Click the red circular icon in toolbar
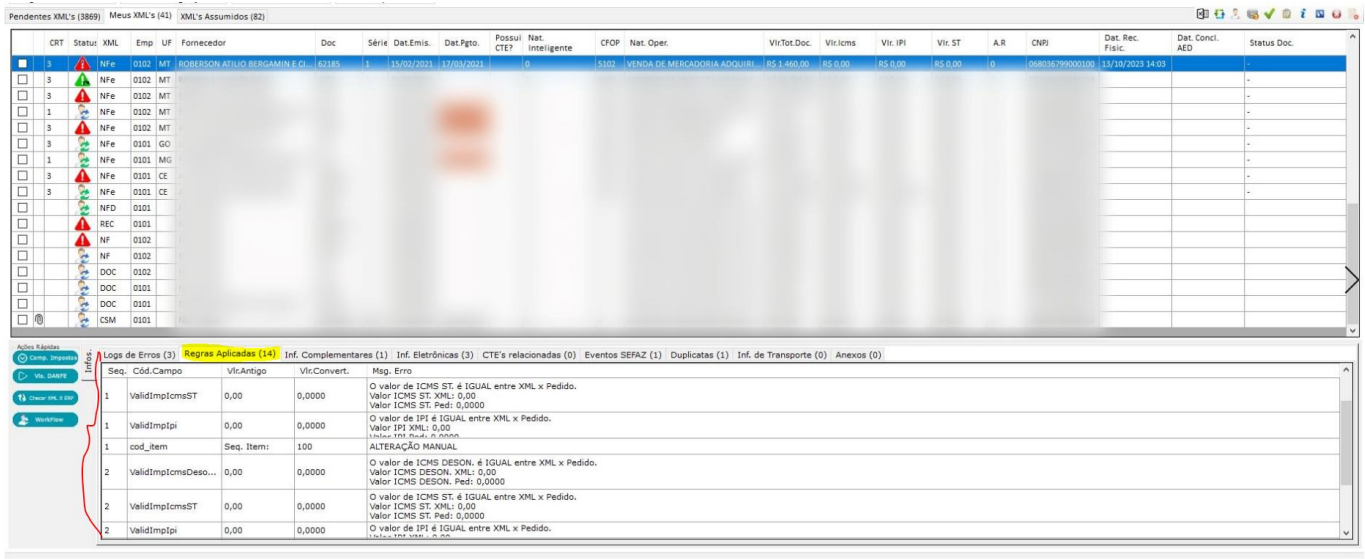This screenshot has height=559, width=1365. click(x=1336, y=15)
